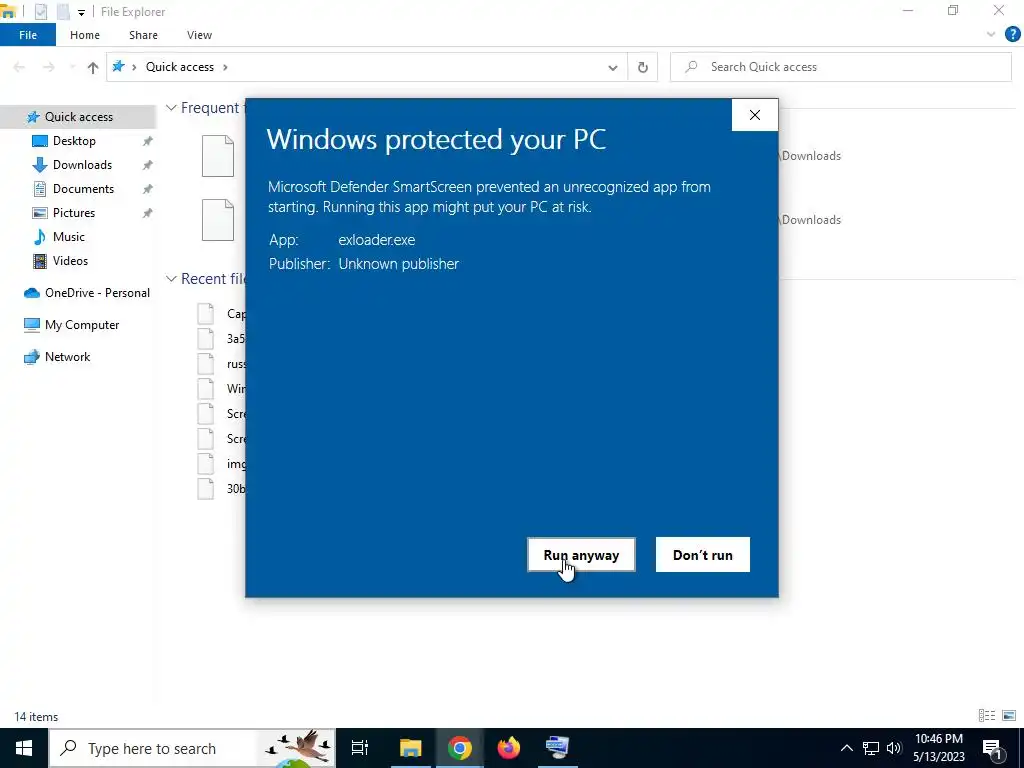The height and width of the screenshot is (768, 1024).
Task: Open the notification center icon
Action: [993, 748]
